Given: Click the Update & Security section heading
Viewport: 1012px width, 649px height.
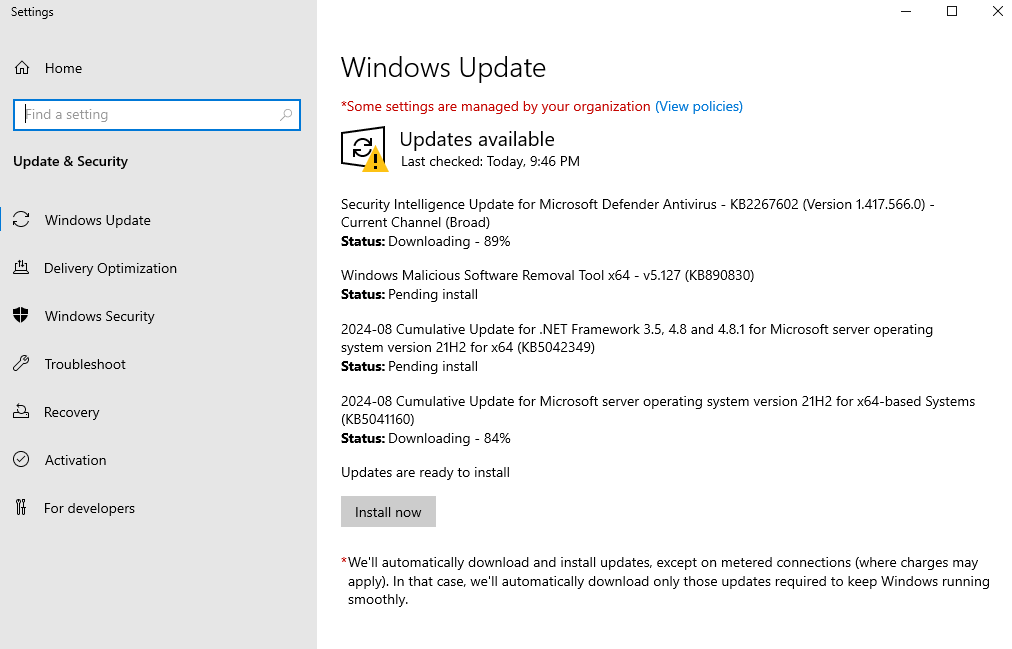Looking at the screenshot, I should 70,161.
